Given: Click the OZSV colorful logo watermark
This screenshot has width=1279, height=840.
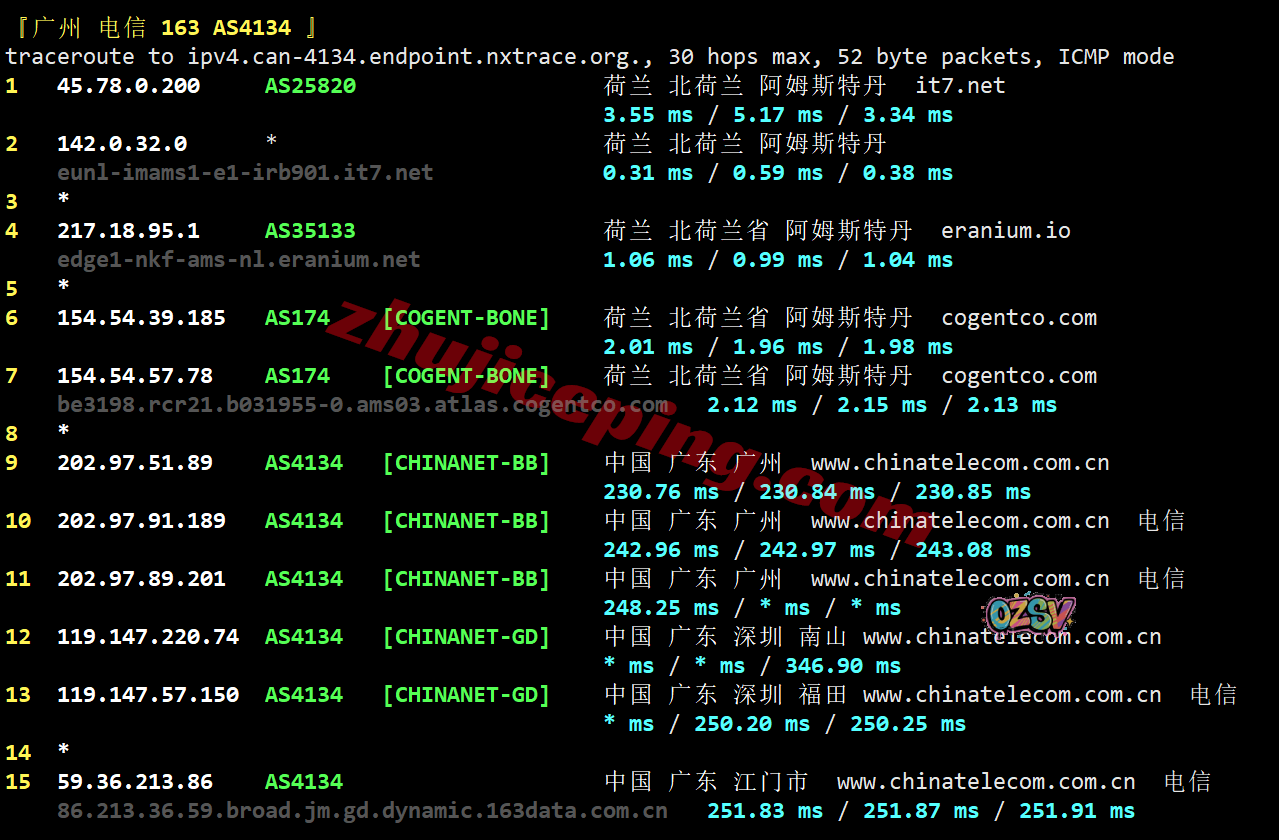Looking at the screenshot, I should point(1029,616).
